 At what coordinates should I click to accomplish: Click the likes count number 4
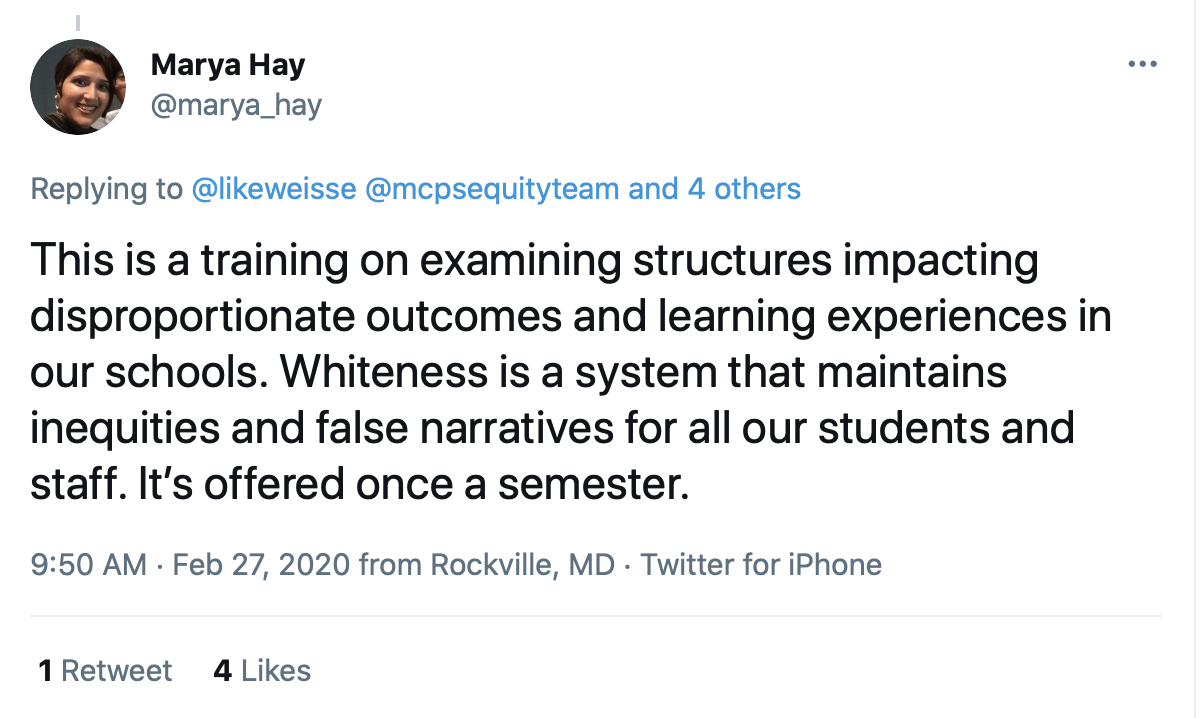coord(223,670)
